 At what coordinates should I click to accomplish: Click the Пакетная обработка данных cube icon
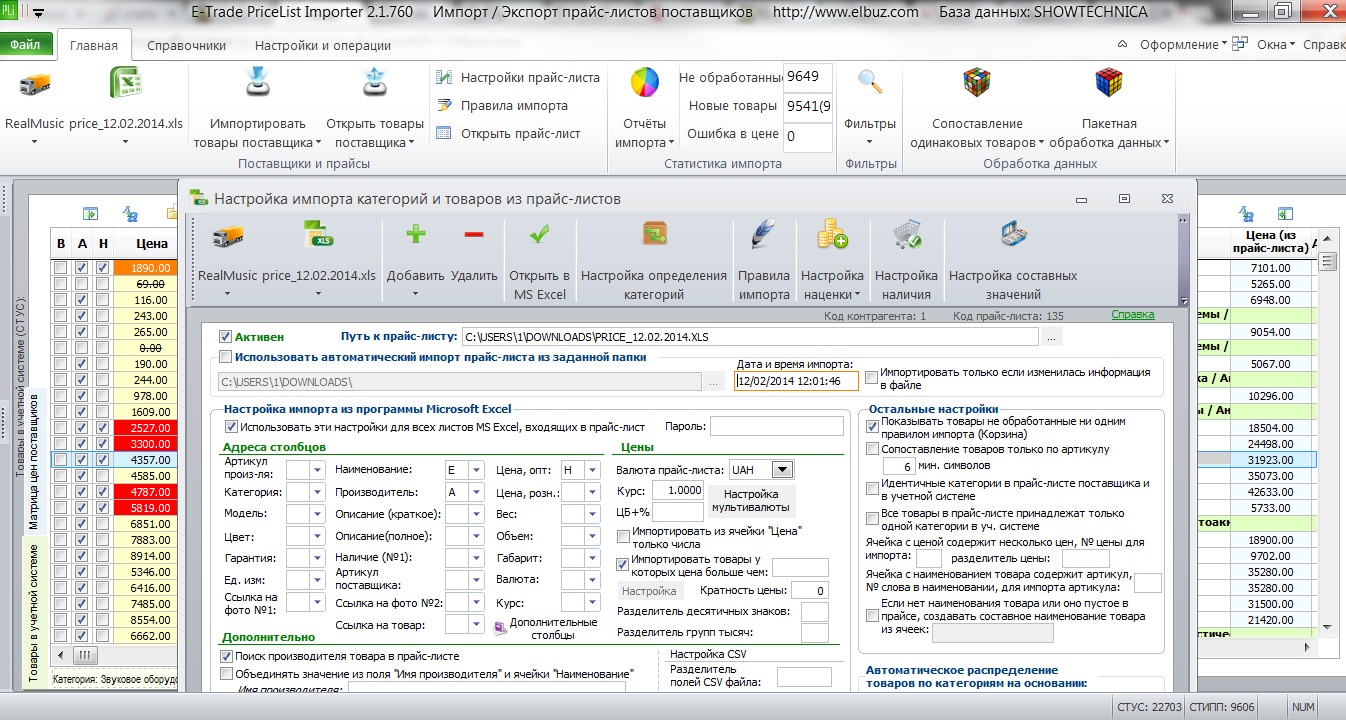(1108, 82)
